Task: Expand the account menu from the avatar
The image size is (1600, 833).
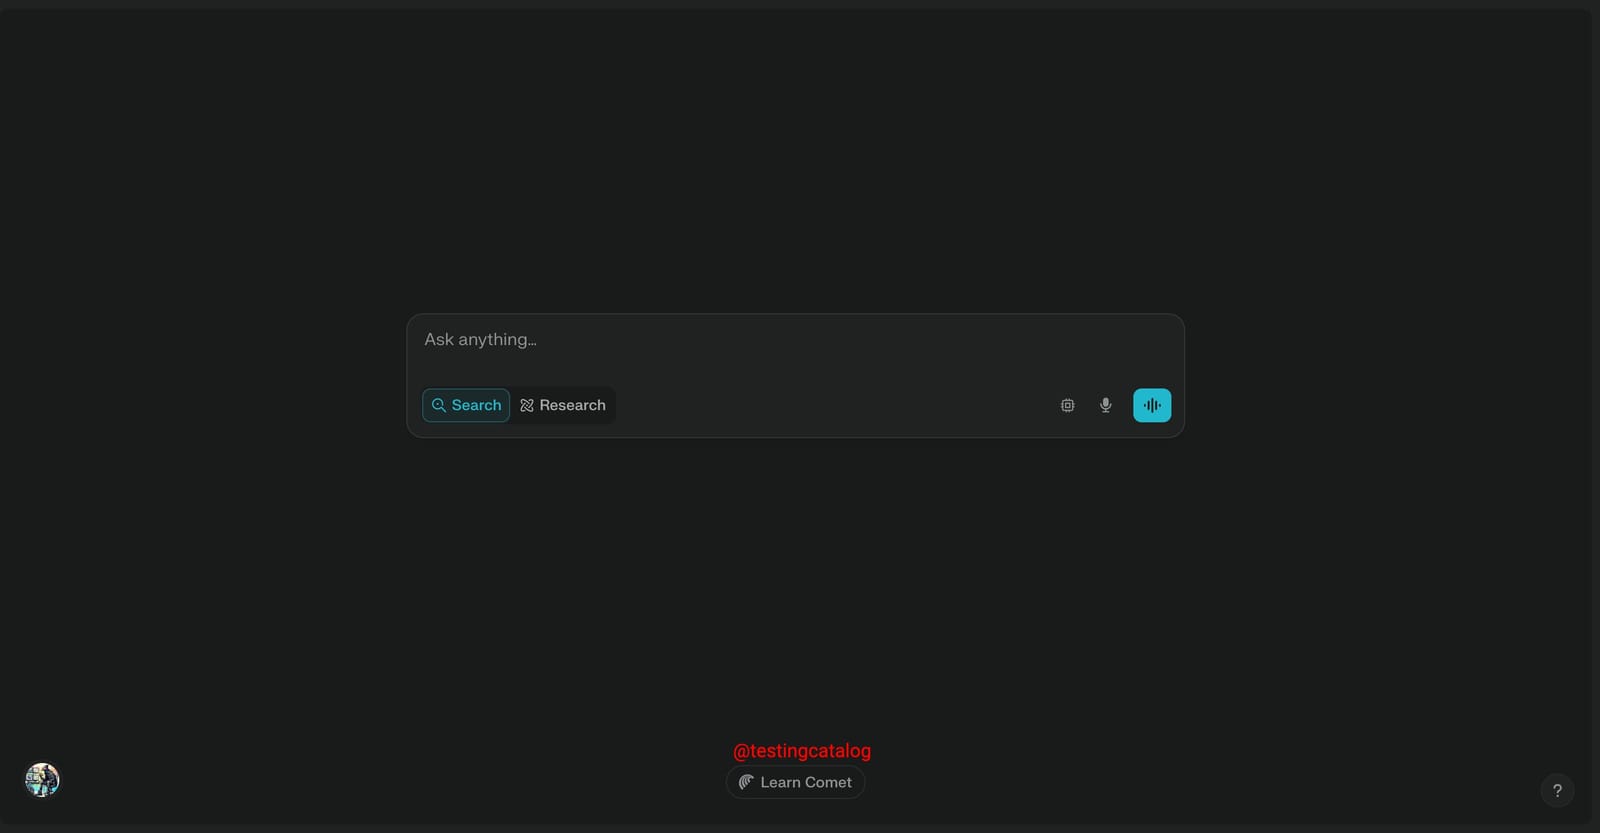Action: point(42,780)
